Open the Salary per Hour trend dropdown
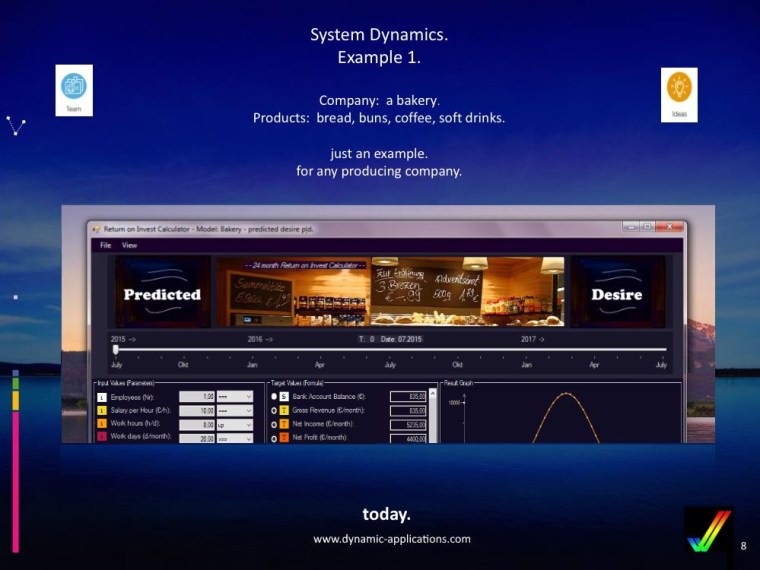The height and width of the screenshot is (570, 760). tap(236, 411)
